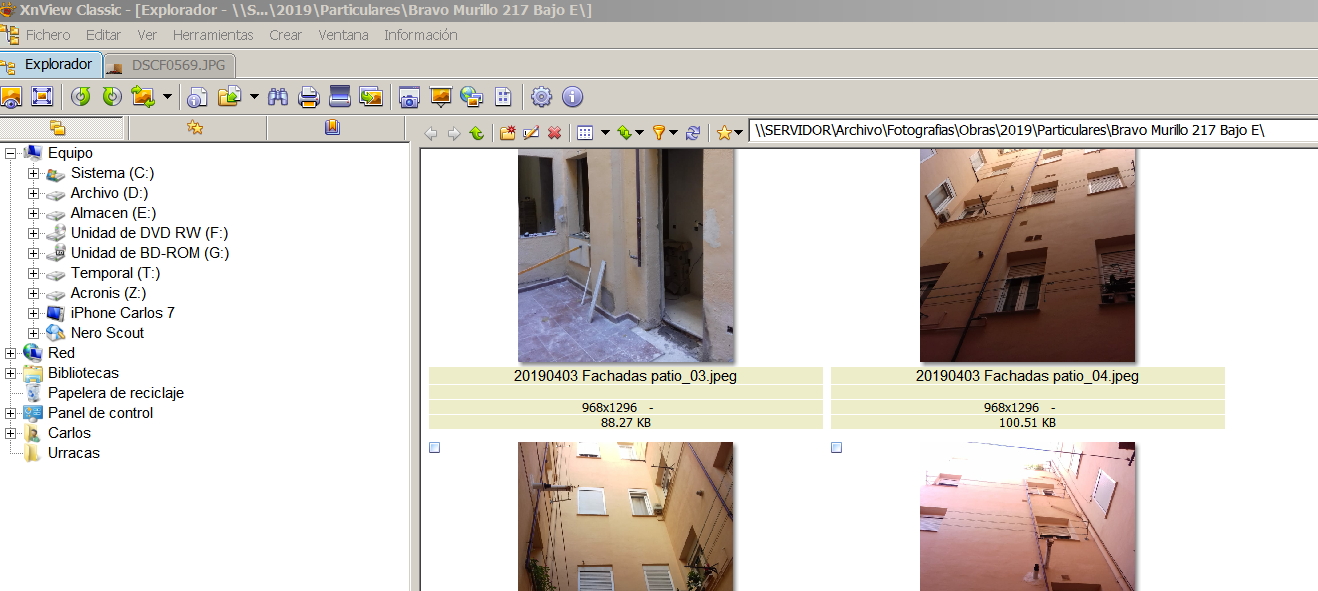The width and height of the screenshot is (1318, 591).
Task: Expand the Panel de control node
Action: [11, 413]
